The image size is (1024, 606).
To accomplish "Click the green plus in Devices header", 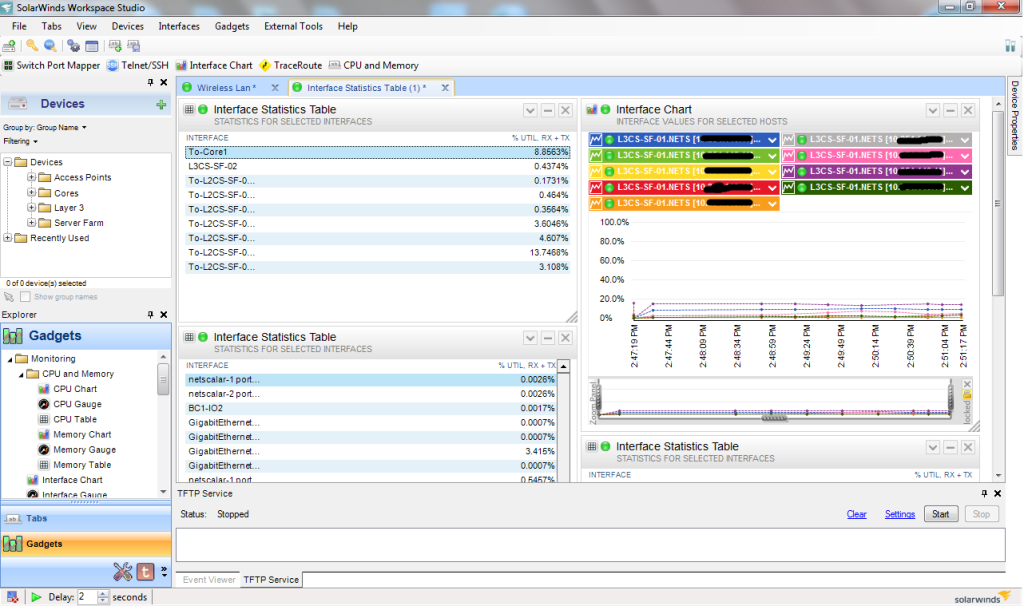I will coord(161,104).
